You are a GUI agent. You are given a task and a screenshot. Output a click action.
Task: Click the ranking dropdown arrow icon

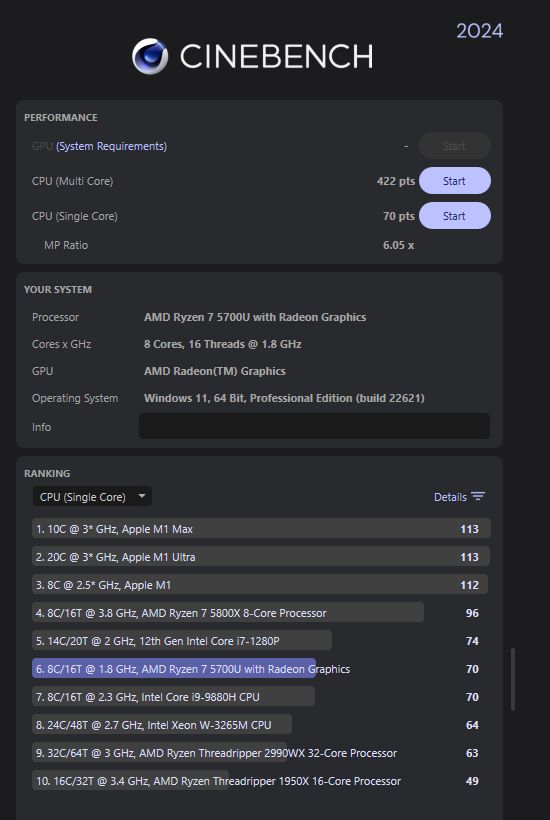[x=142, y=496]
